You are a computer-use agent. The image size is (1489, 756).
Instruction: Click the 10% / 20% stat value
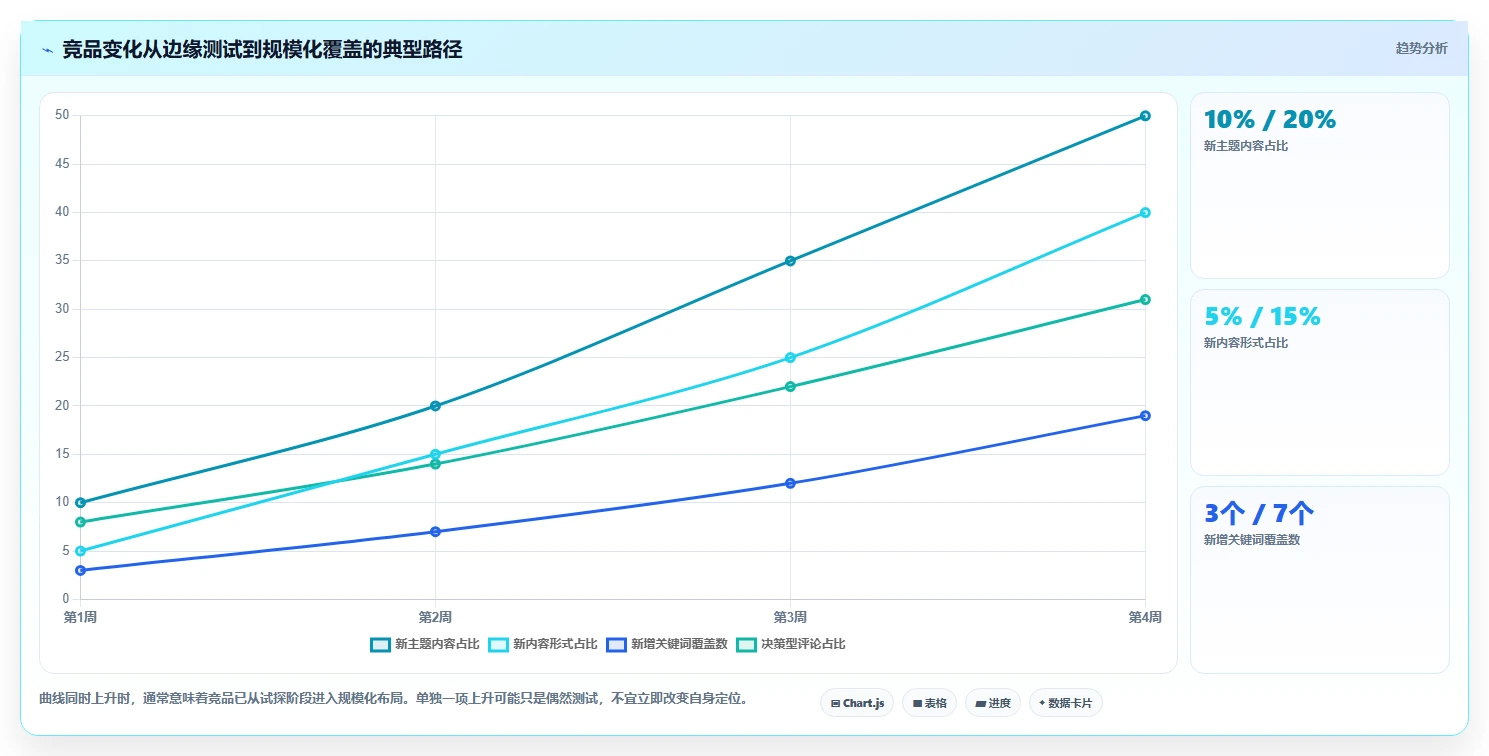click(x=1270, y=120)
